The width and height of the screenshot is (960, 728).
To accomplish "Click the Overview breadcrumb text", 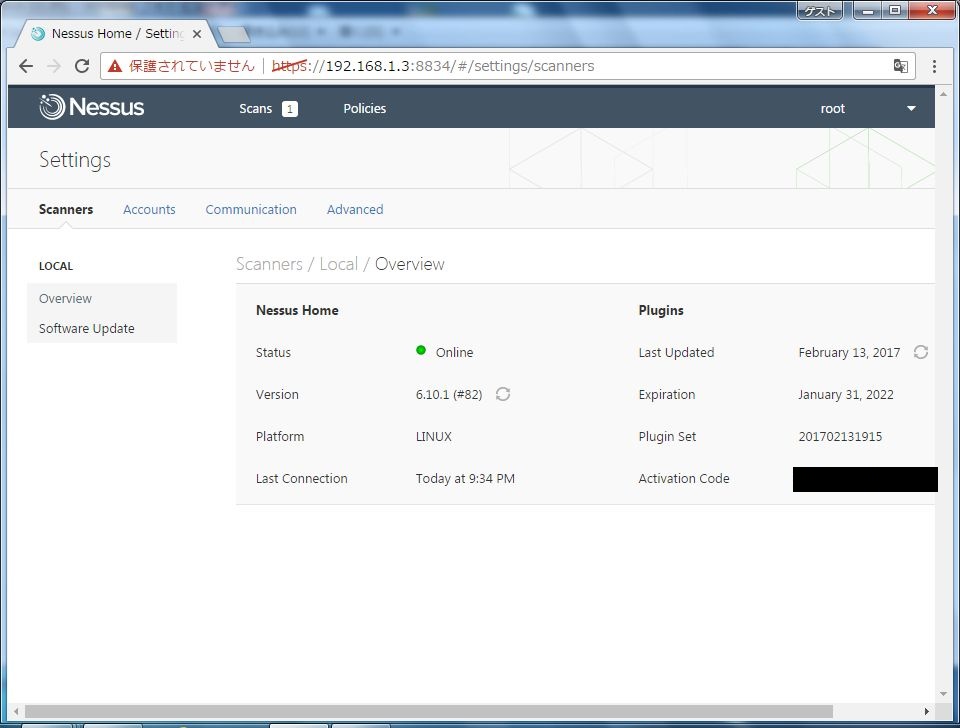I will coord(410,264).
